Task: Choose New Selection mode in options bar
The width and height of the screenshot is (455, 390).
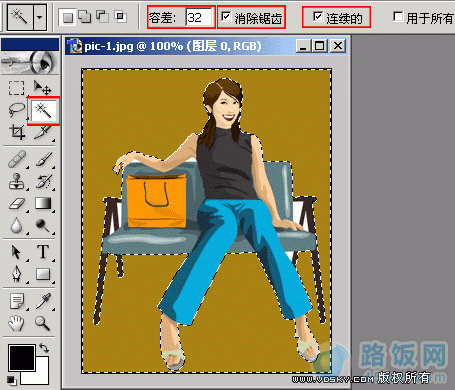Action: click(x=68, y=17)
